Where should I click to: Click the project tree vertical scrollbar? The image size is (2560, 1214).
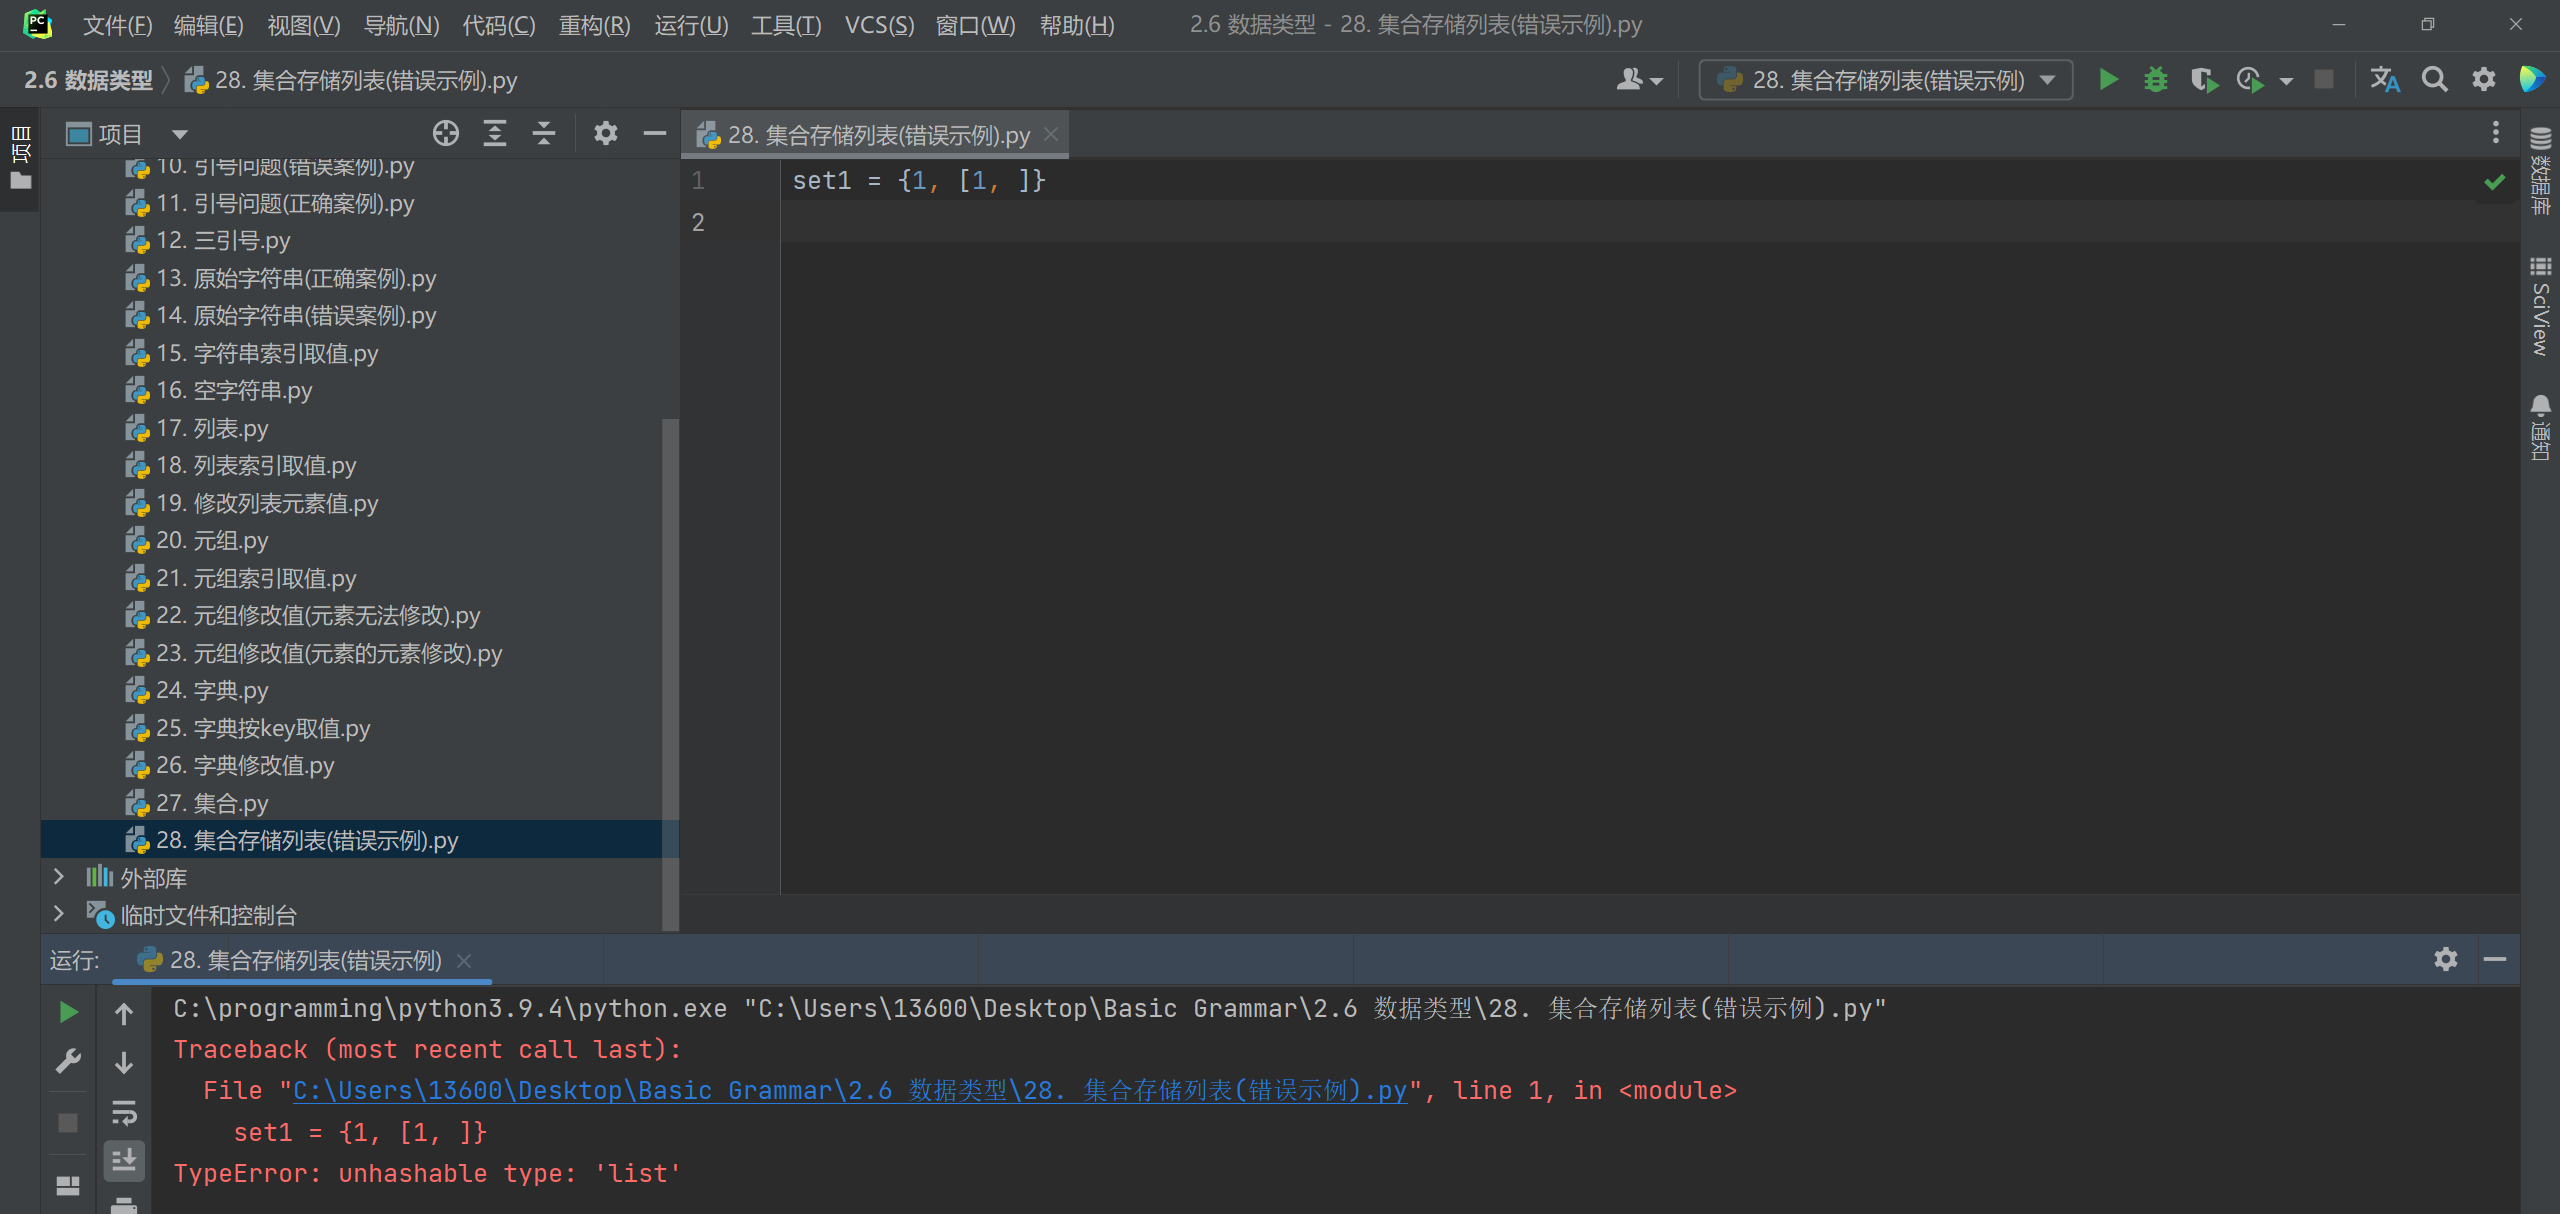click(x=670, y=675)
